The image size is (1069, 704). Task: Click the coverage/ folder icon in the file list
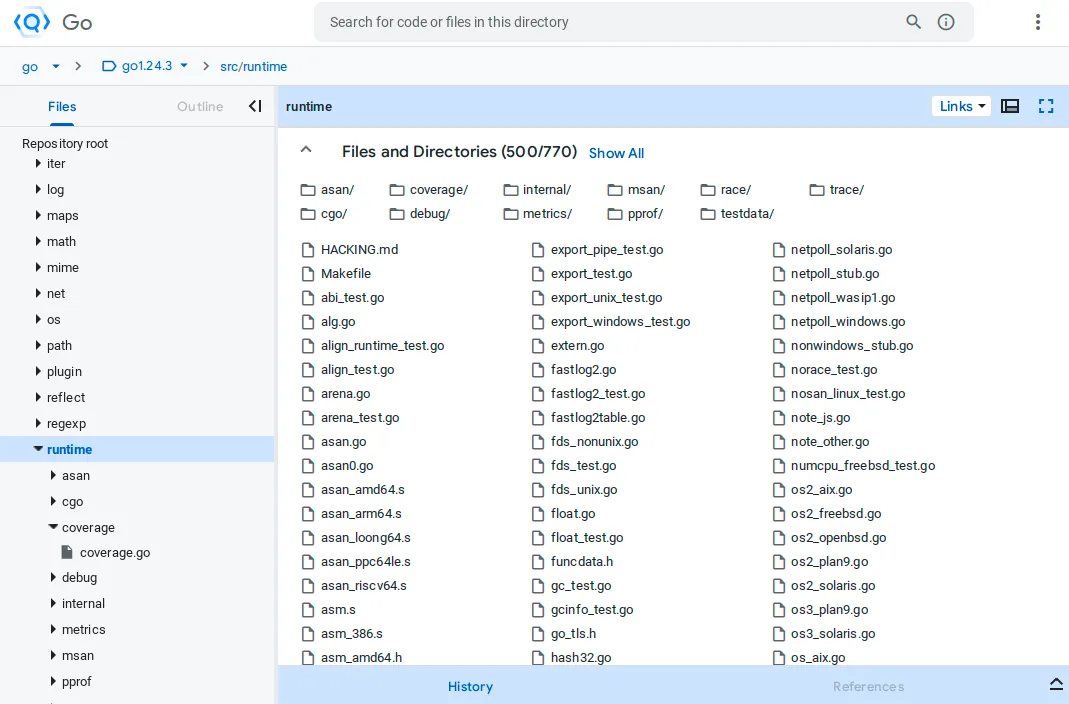tap(397, 190)
